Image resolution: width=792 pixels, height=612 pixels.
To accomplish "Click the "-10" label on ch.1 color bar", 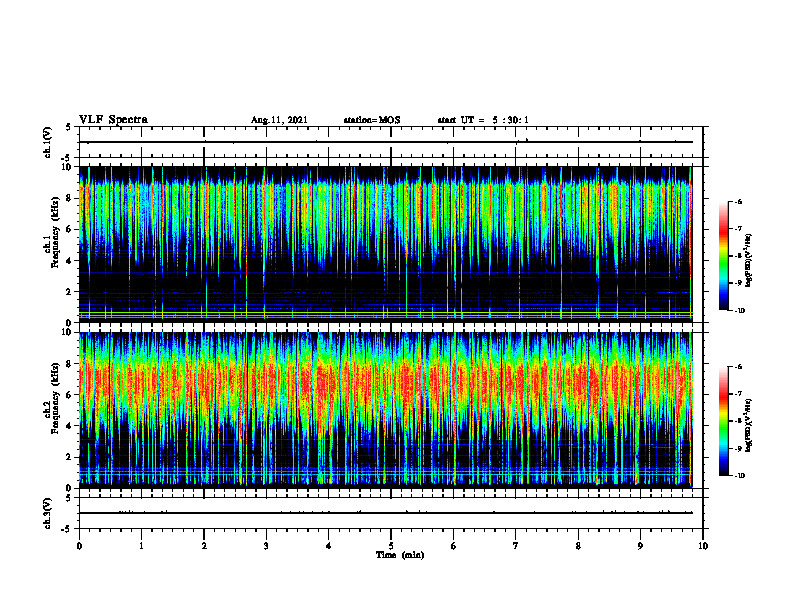I will [739, 311].
